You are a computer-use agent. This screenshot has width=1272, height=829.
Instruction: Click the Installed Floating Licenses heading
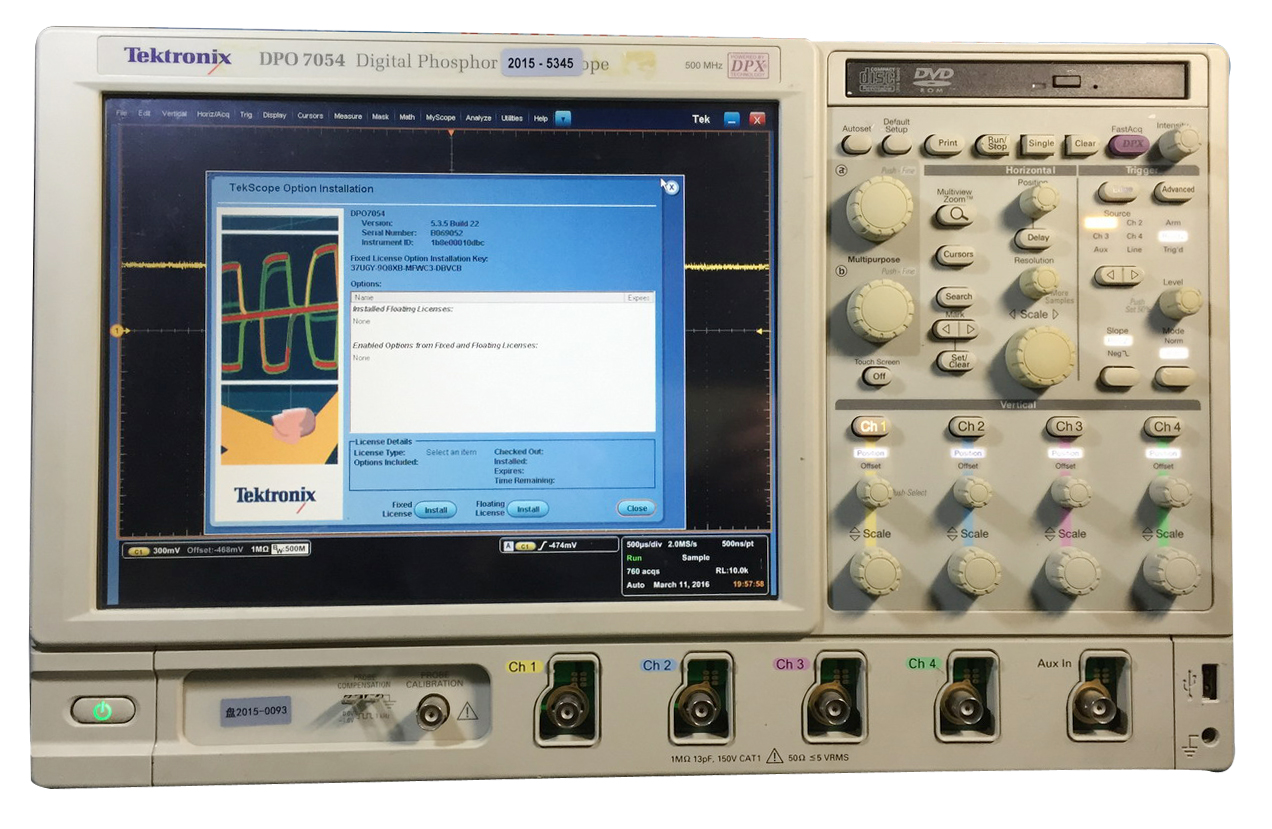[403, 310]
